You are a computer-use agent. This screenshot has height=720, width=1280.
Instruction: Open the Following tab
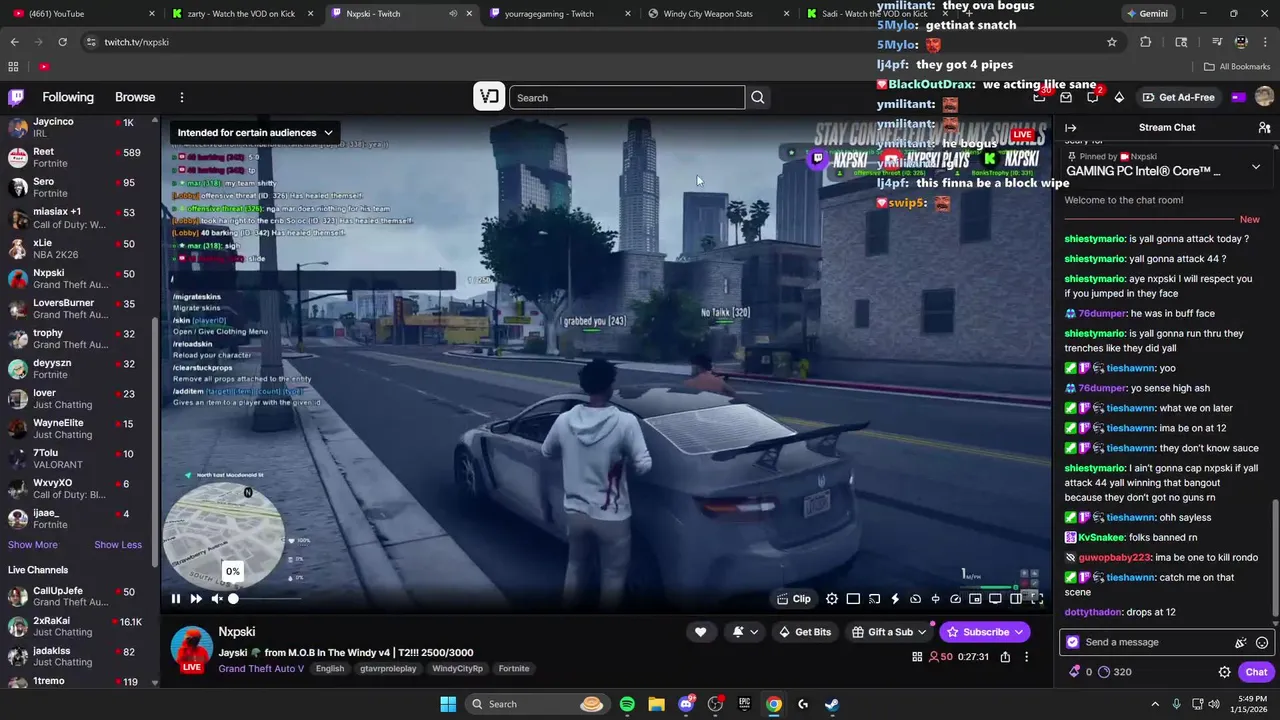pyautogui.click(x=68, y=97)
